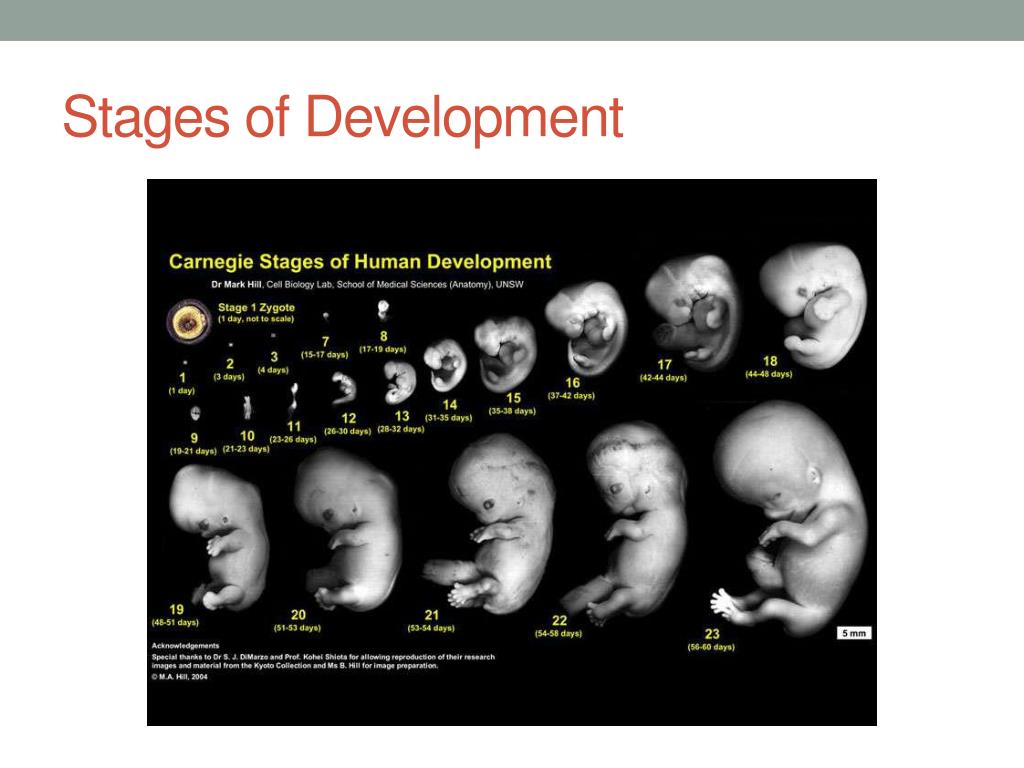Viewport: 1024px width, 768px height.
Task: Click the stage 19 embryo image
Action: pos(219,539)
